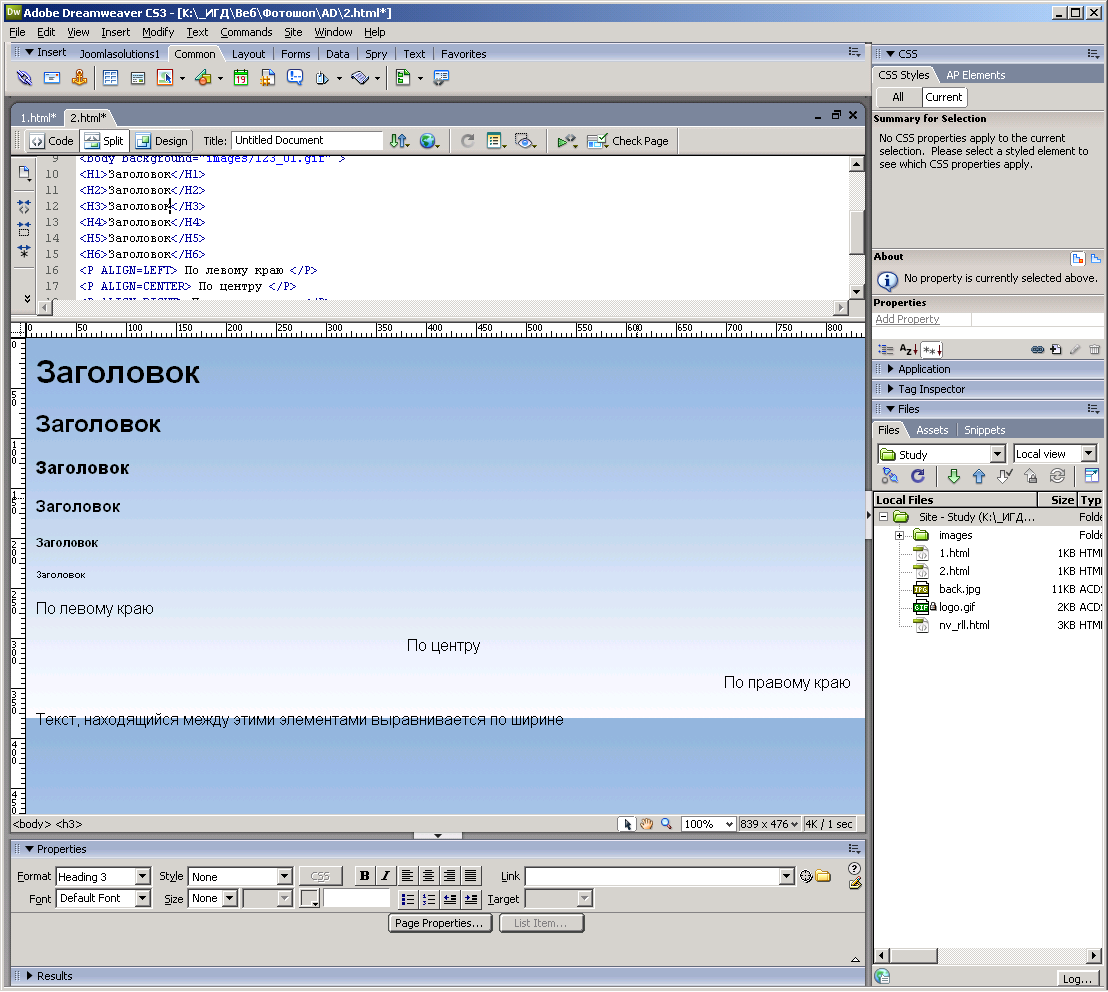The height and width of the screenshot is (992, 1108).
Task: Browse for link file folder icon
Action: pyautogui.click(x=823, y=876)
